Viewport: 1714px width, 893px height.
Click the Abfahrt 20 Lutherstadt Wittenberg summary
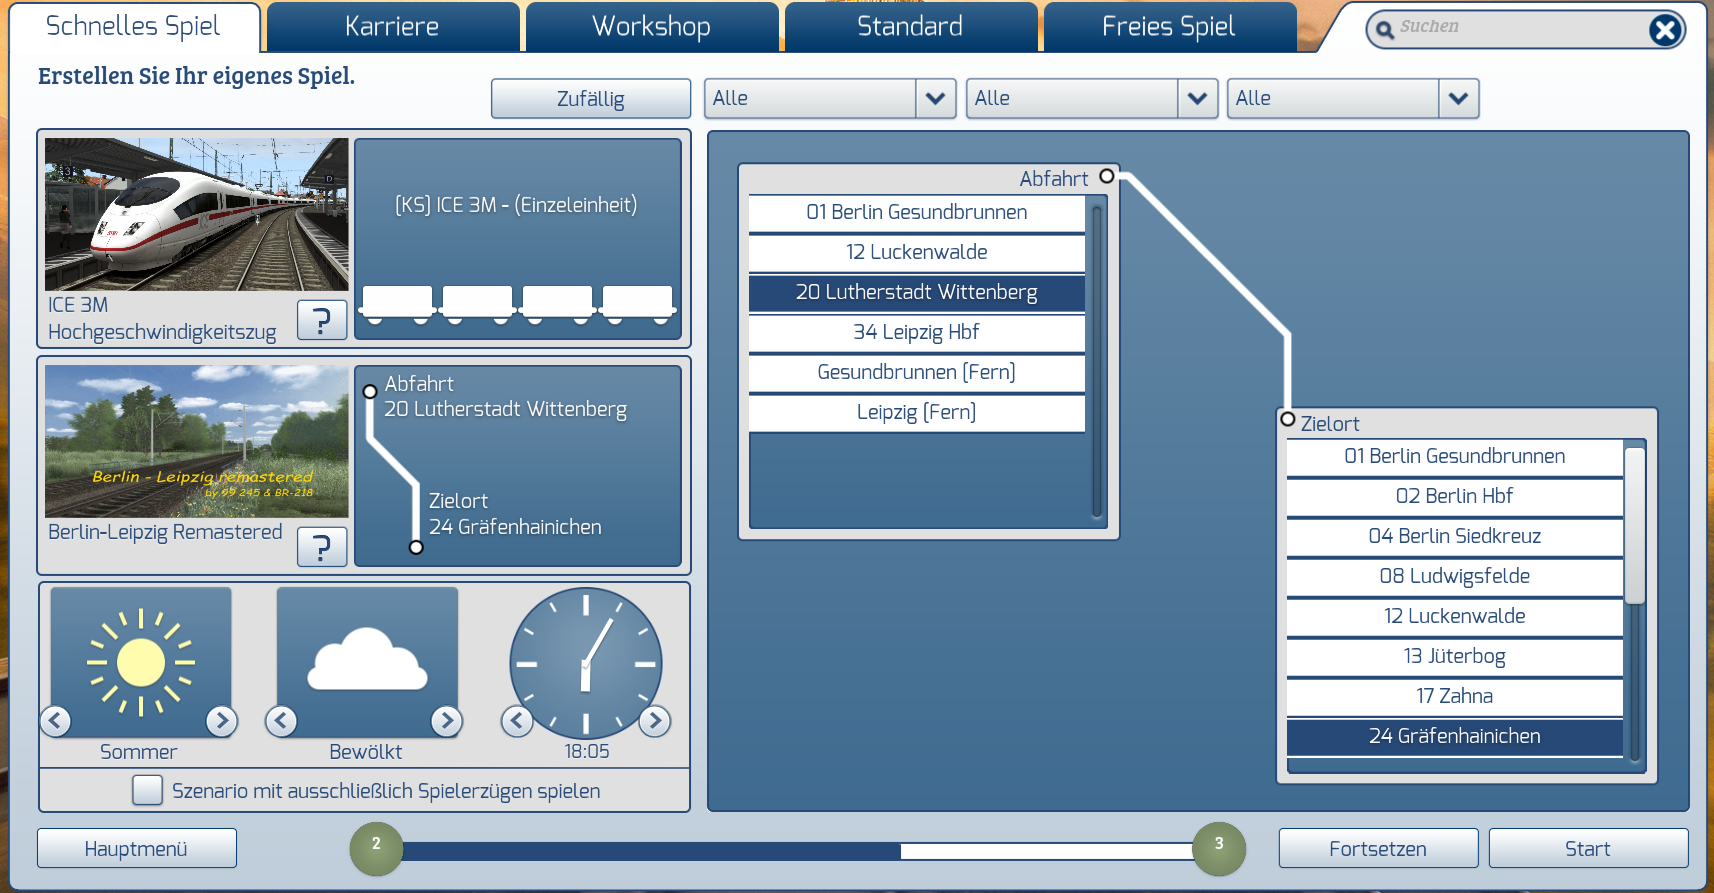point(505,397)
